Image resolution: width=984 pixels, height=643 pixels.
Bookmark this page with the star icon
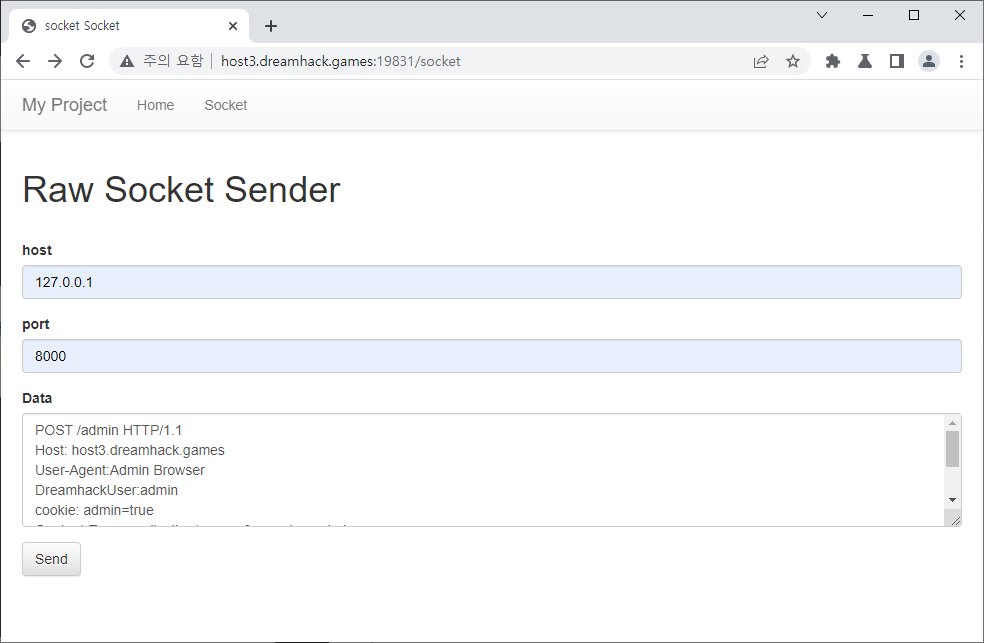pyautogui.click(x=793, y=61)
